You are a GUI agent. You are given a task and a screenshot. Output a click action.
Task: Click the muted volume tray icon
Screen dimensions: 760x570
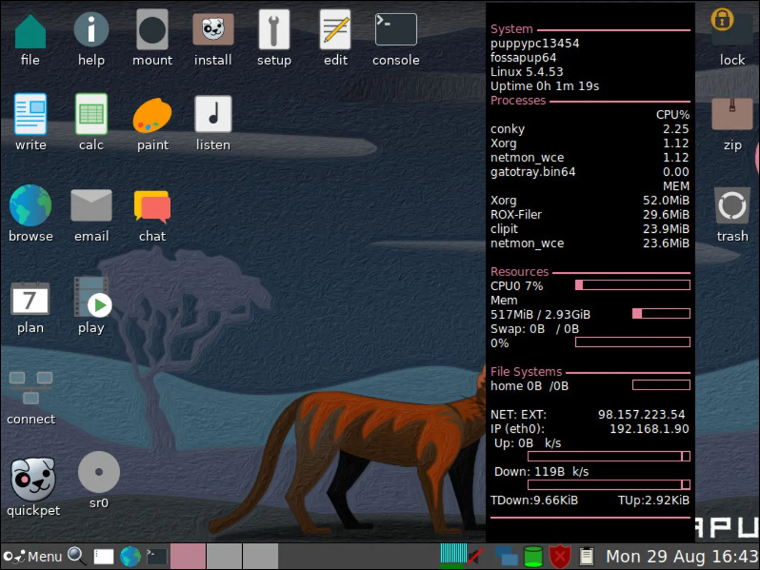tap(476, 556)
